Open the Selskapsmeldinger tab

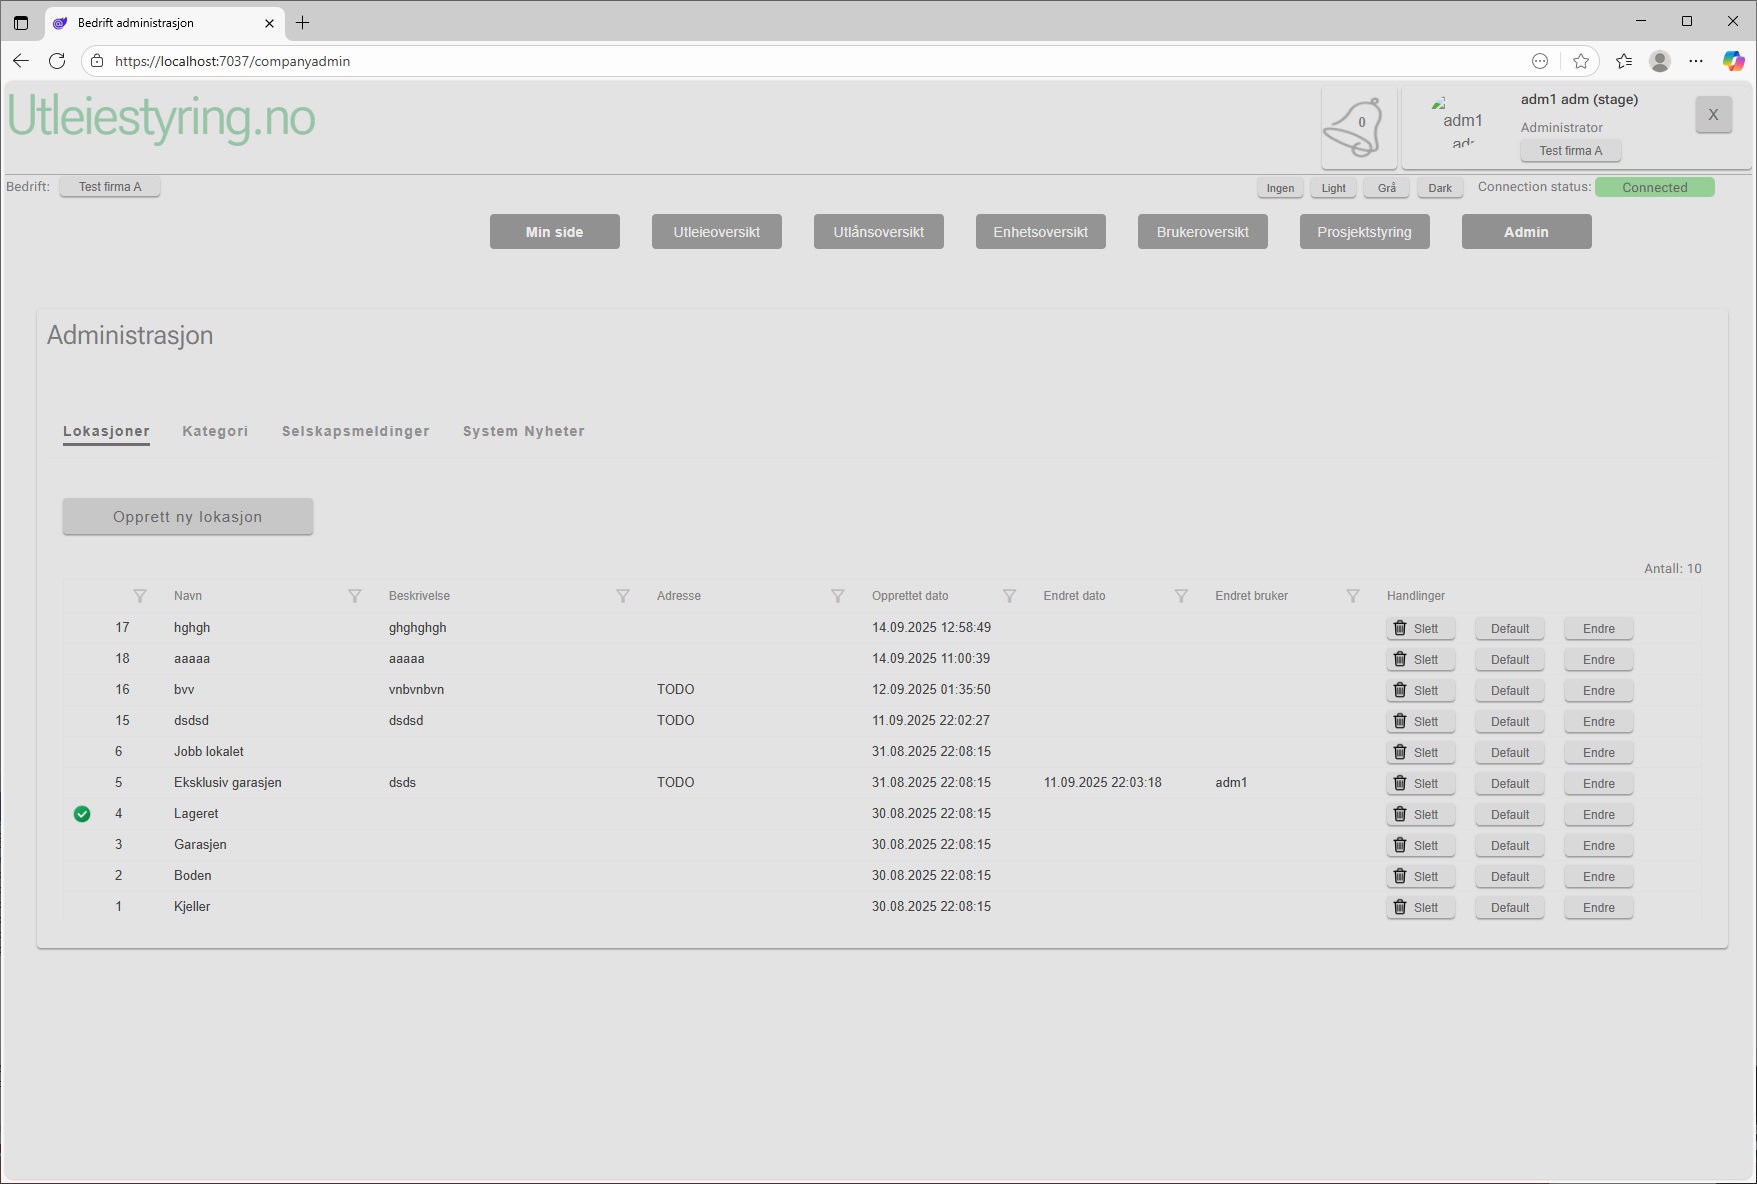[x=355, y=431]
